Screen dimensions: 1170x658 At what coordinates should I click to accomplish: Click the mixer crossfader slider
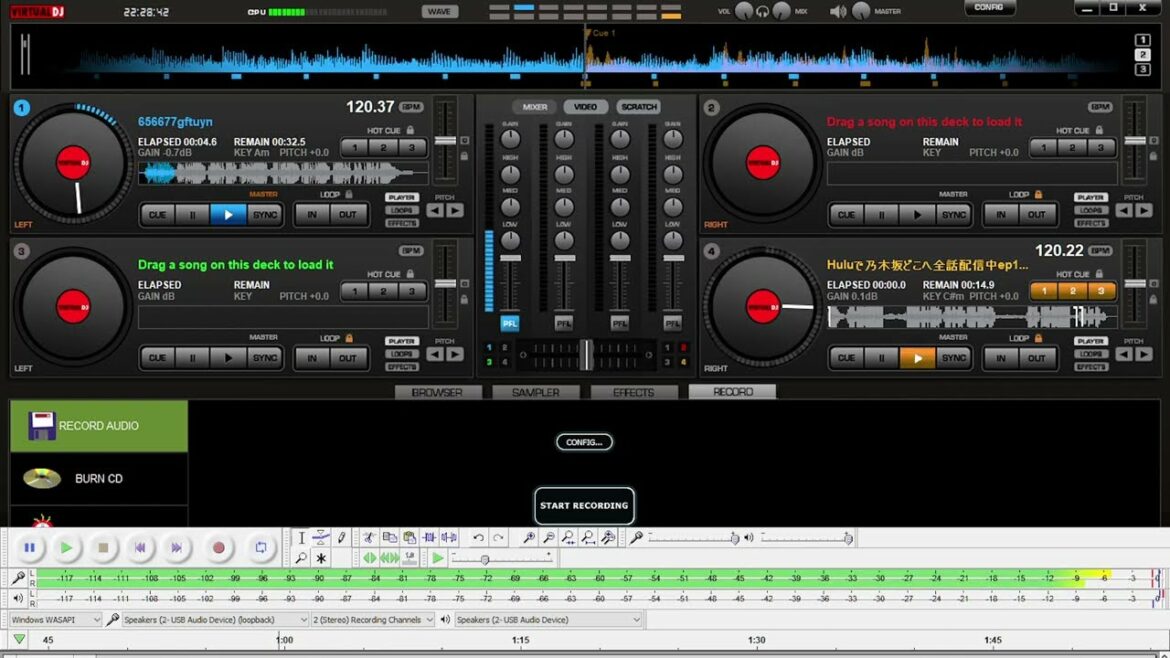point(586,354)
